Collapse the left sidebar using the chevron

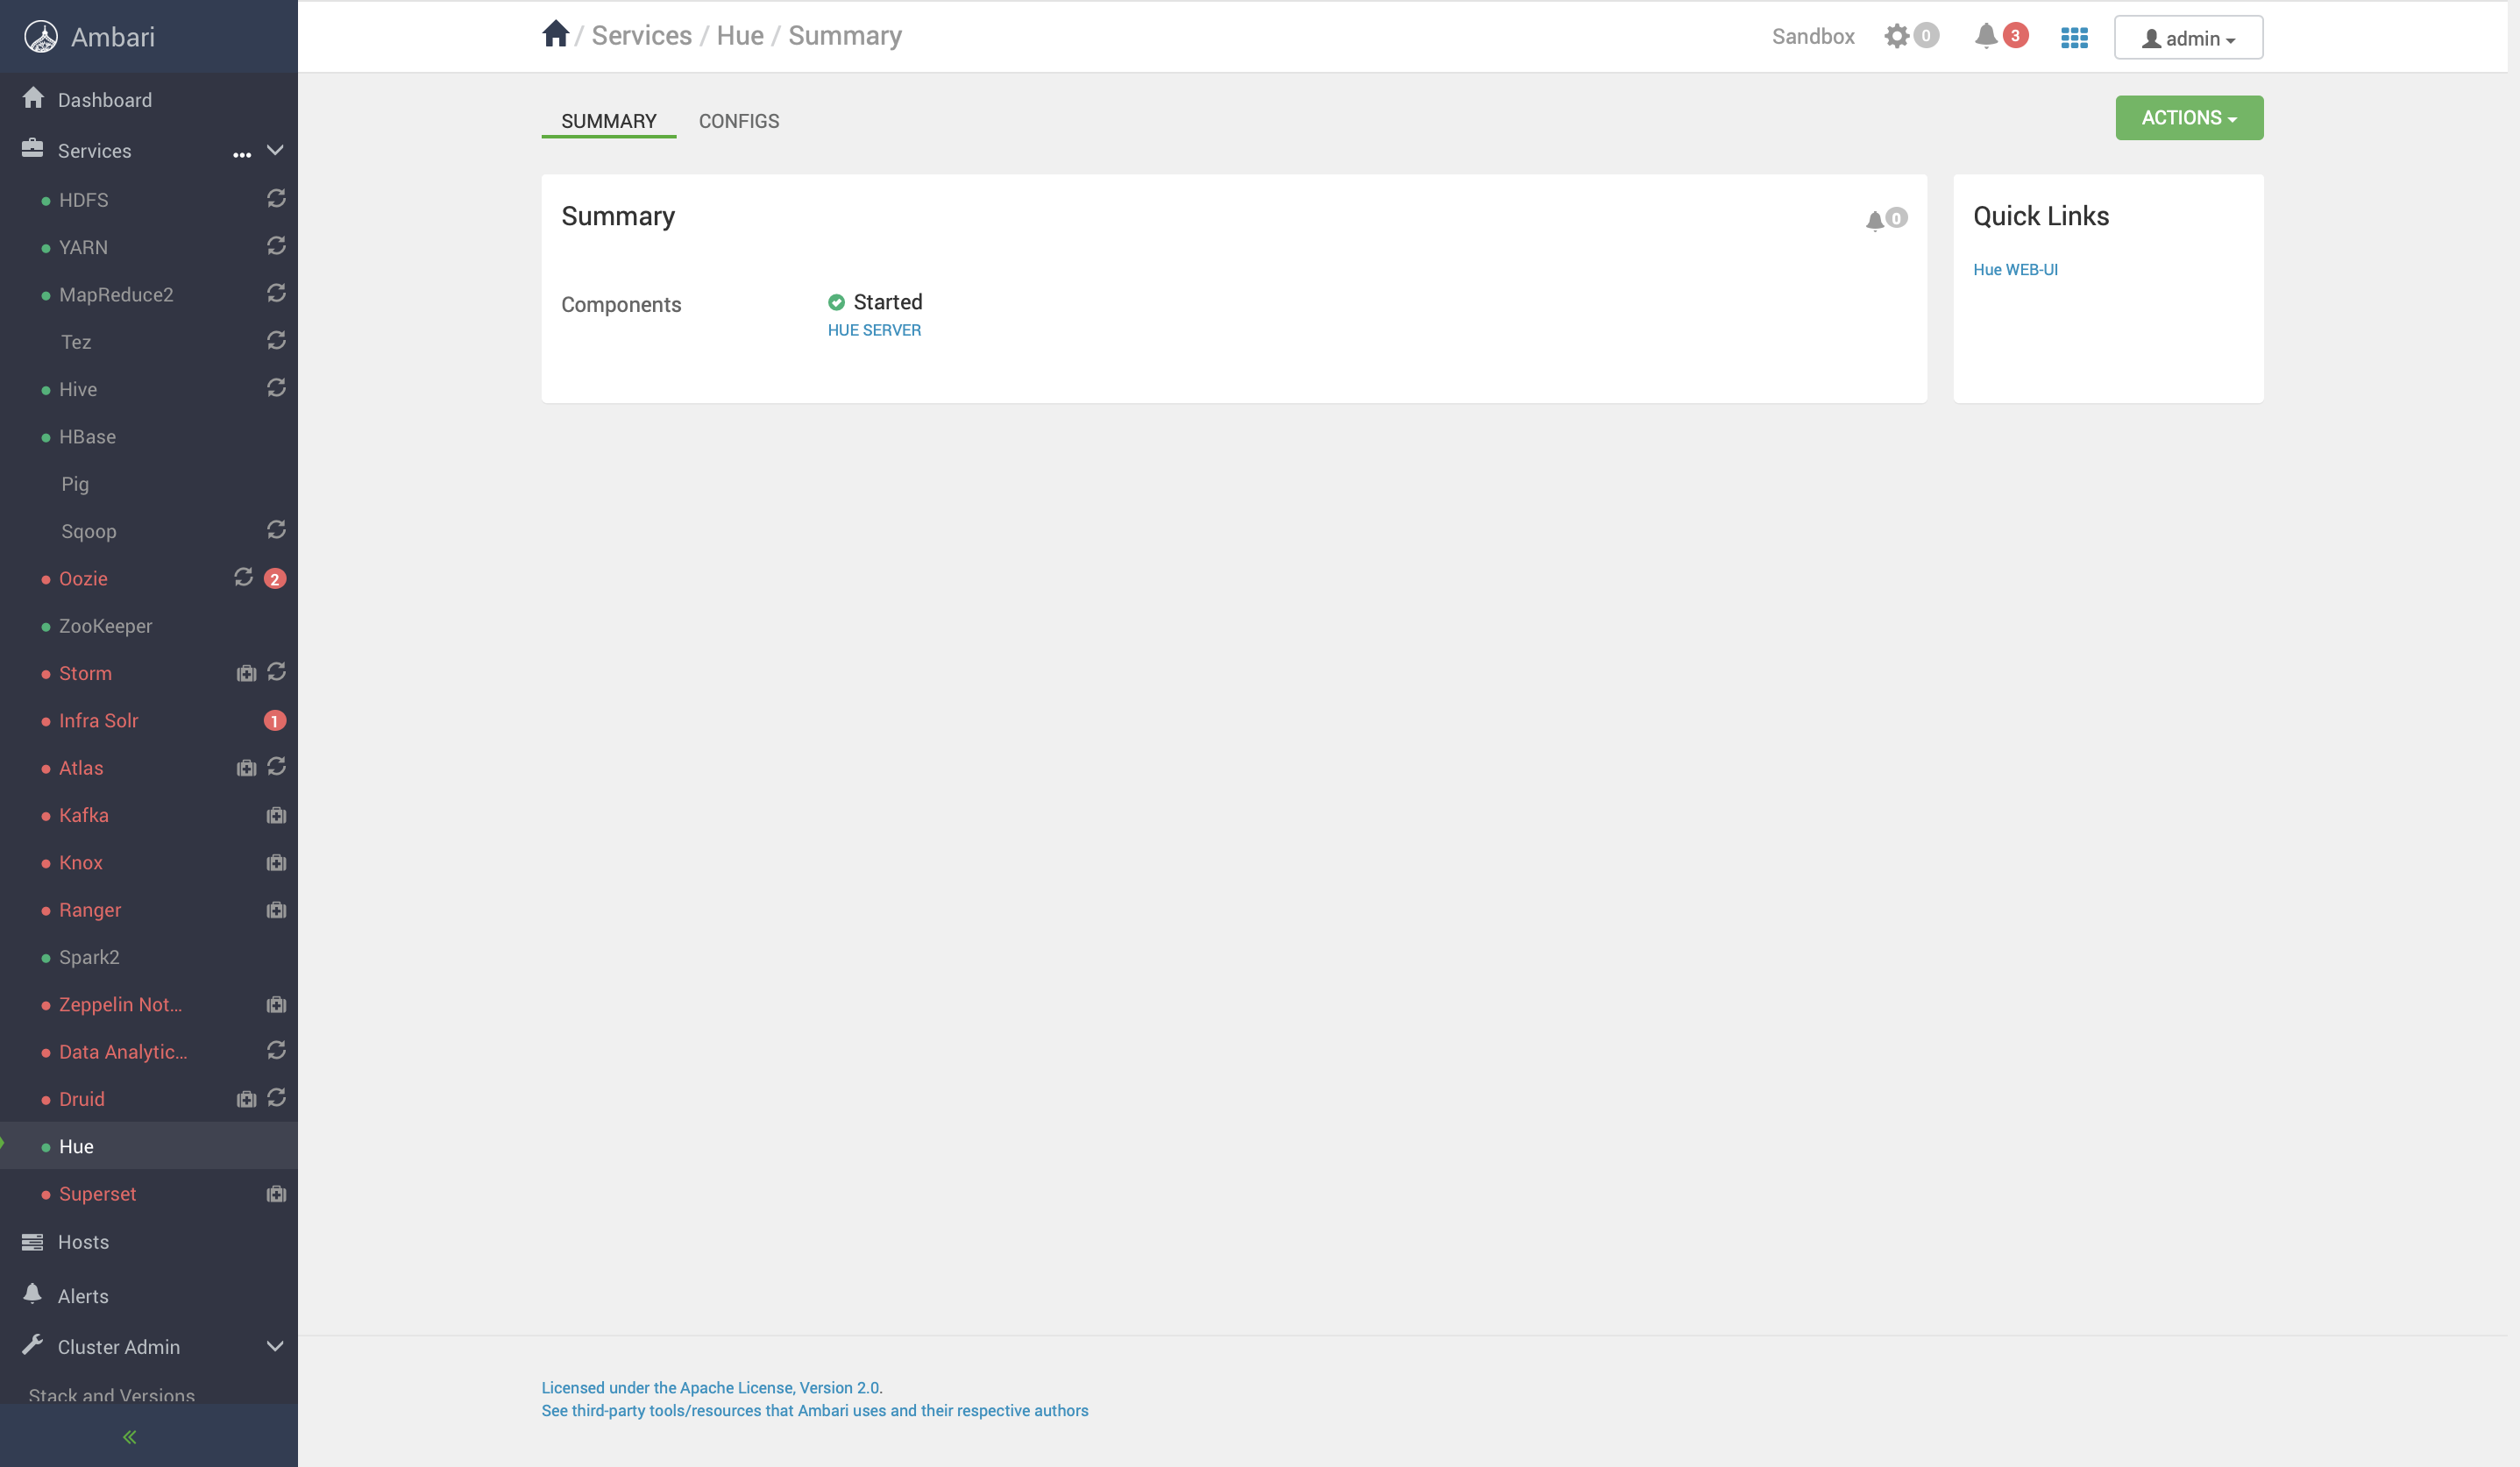coord(128,1436)
